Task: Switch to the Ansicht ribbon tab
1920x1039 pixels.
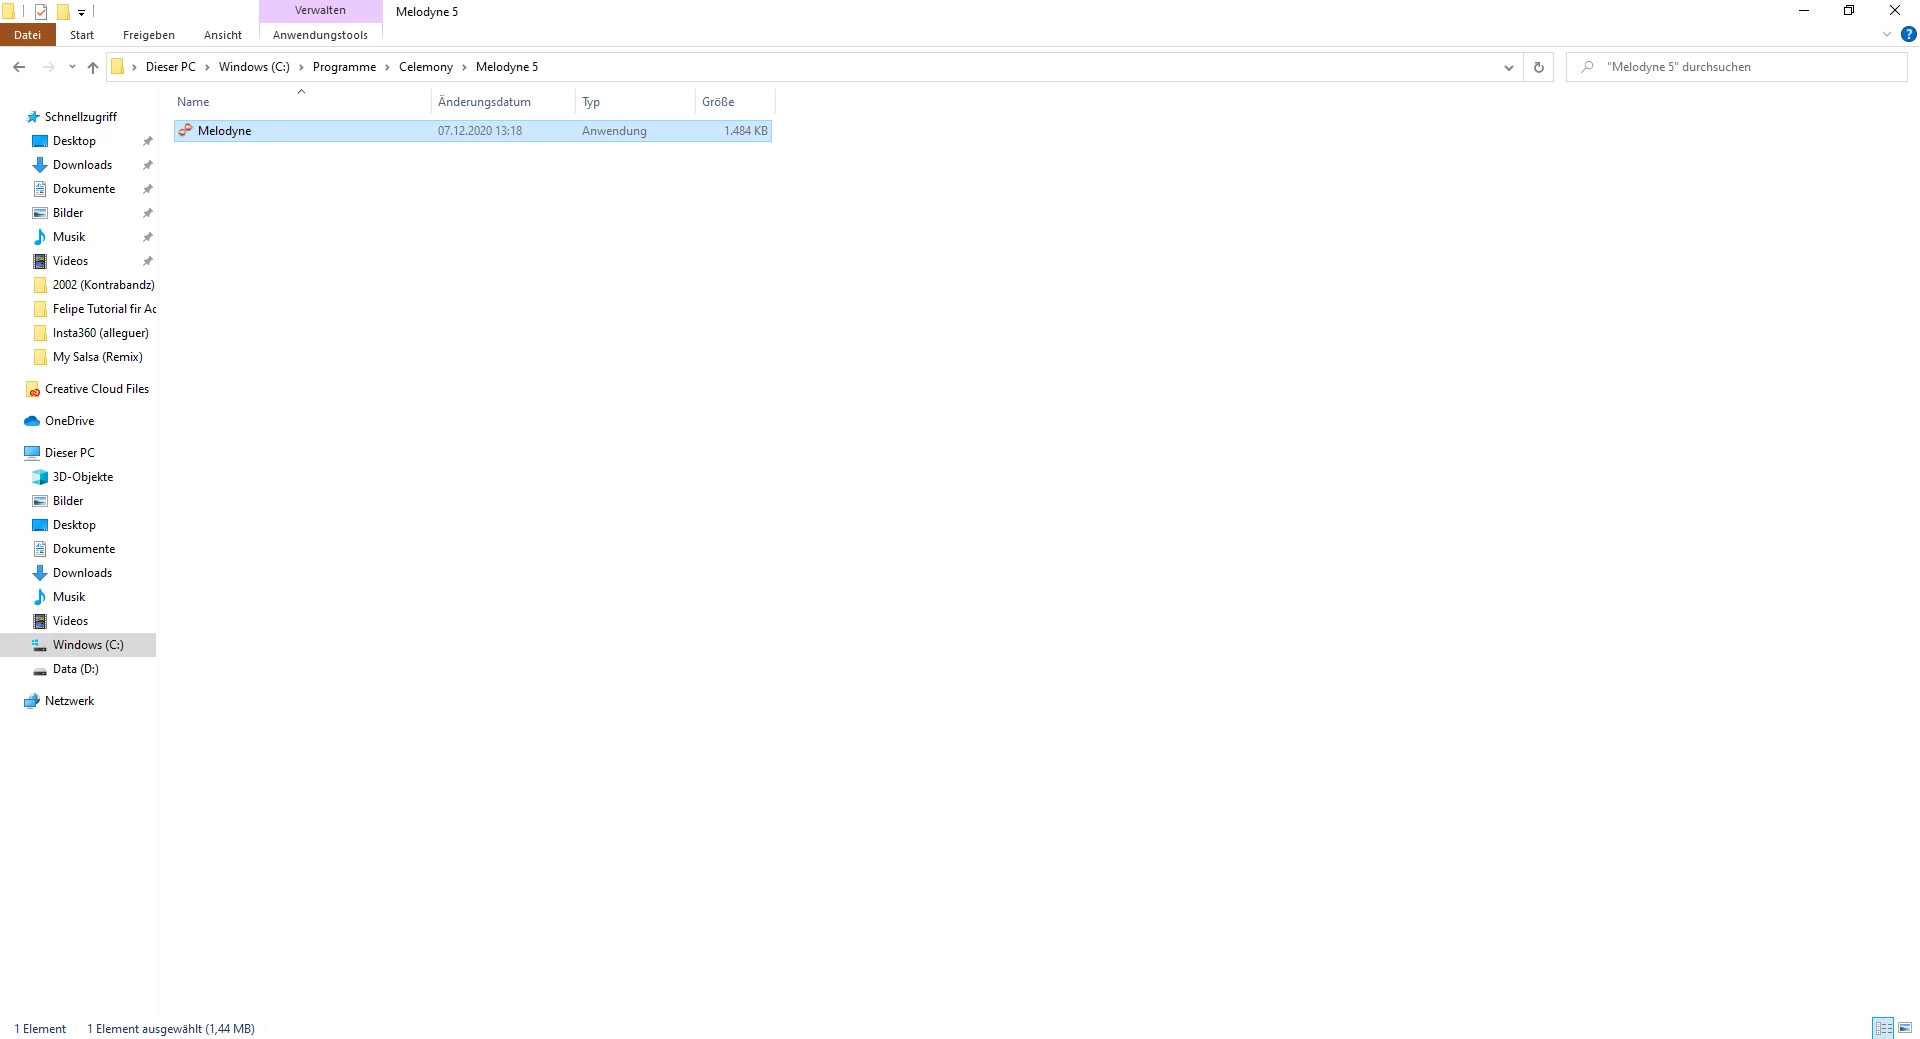Action: coord(223,35)
